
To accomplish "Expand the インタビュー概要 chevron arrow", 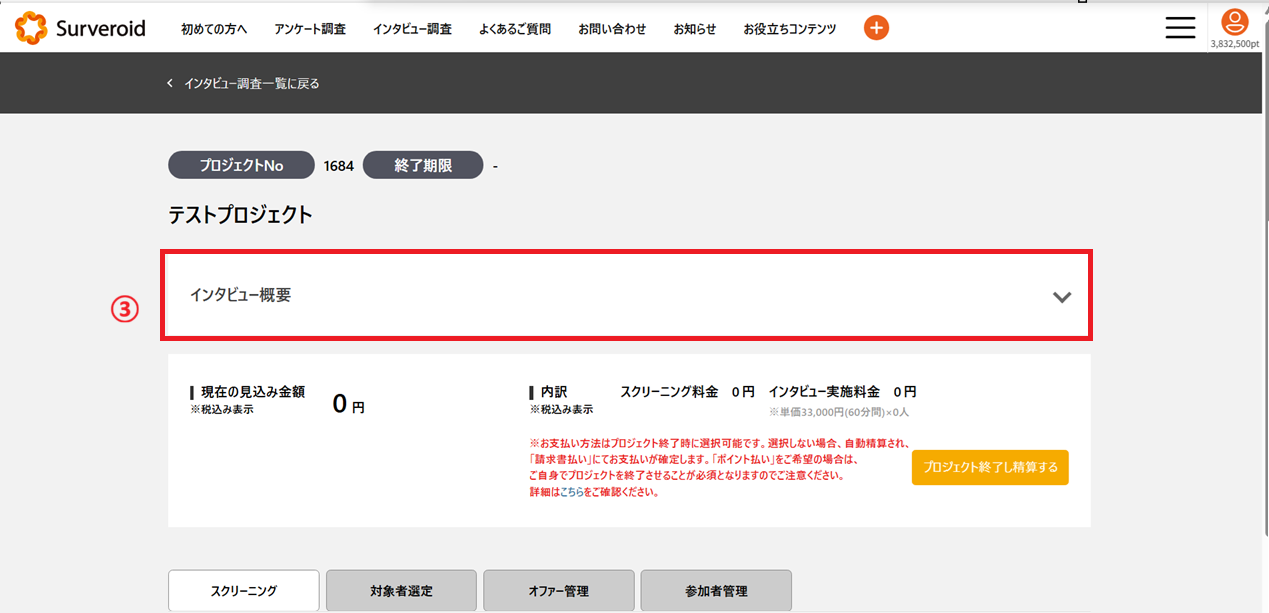I will tap(1062, 297).
